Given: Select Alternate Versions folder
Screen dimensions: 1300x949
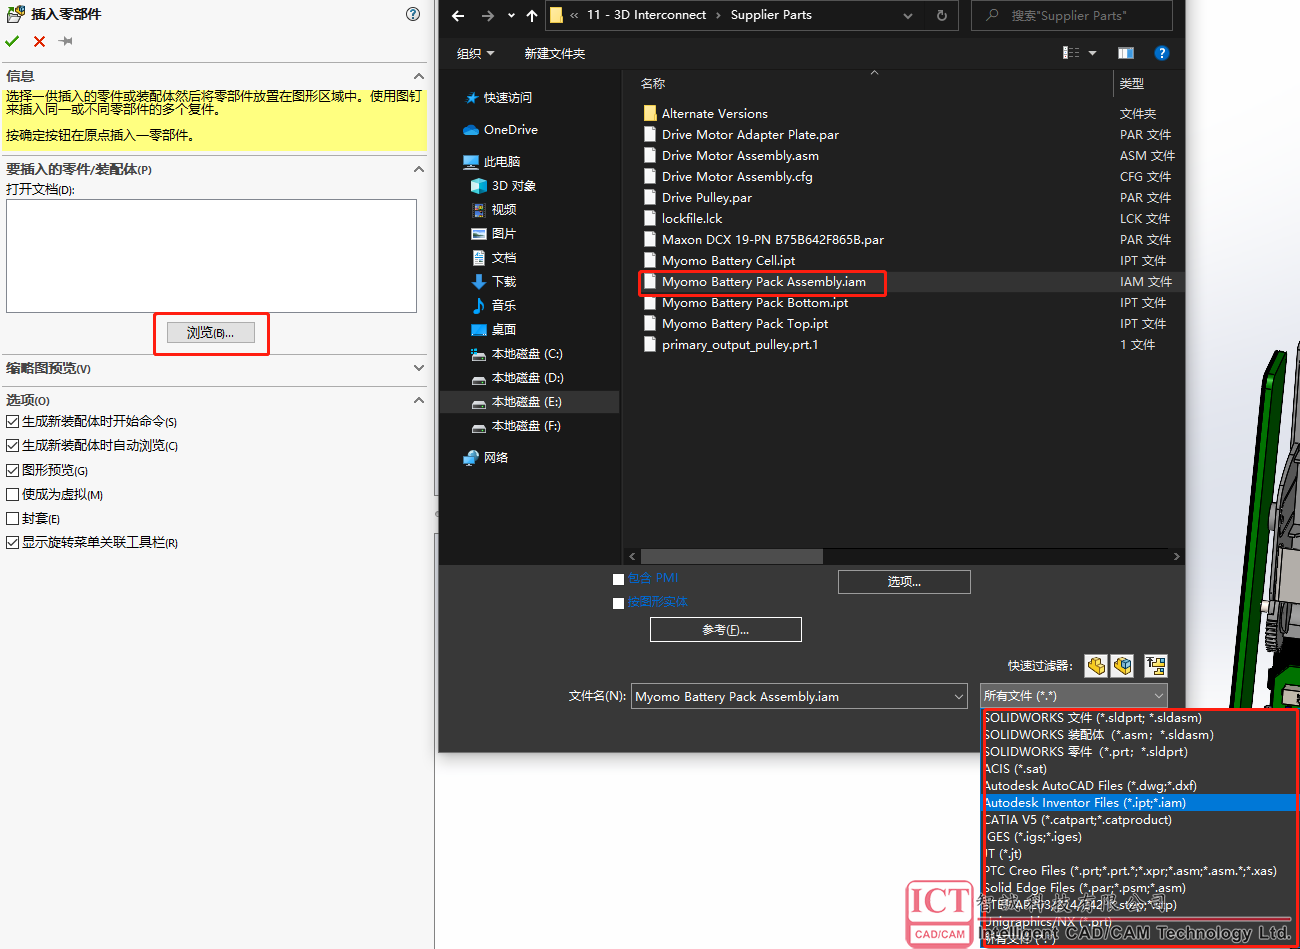Looking at the screenshot, I should coord(715,114).
